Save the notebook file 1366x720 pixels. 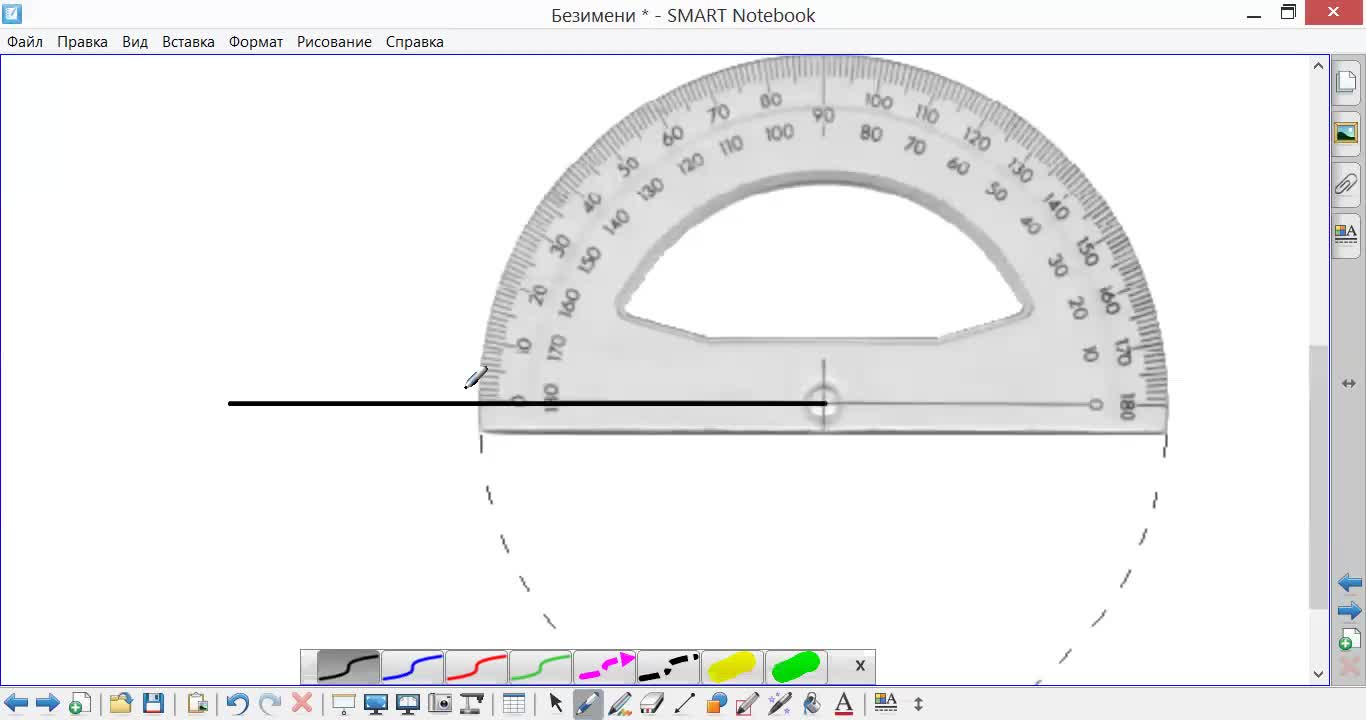tap(153, 703)
